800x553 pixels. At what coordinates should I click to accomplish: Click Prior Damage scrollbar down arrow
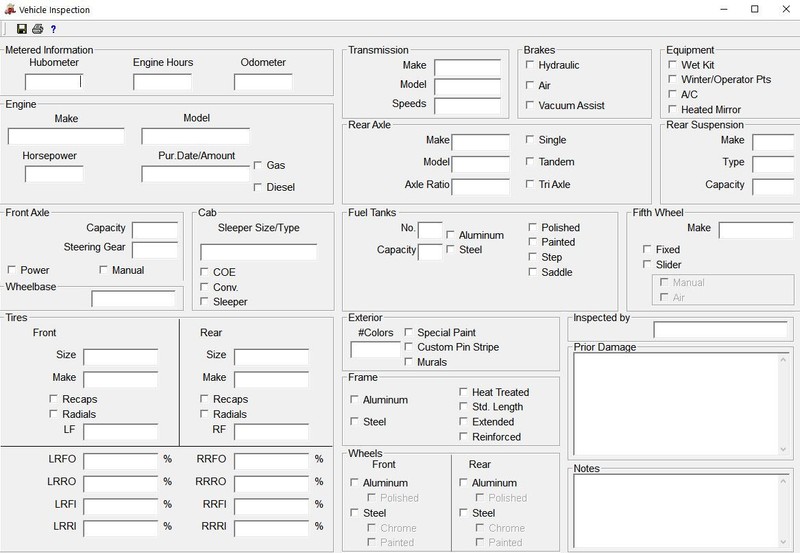point(783,449)
